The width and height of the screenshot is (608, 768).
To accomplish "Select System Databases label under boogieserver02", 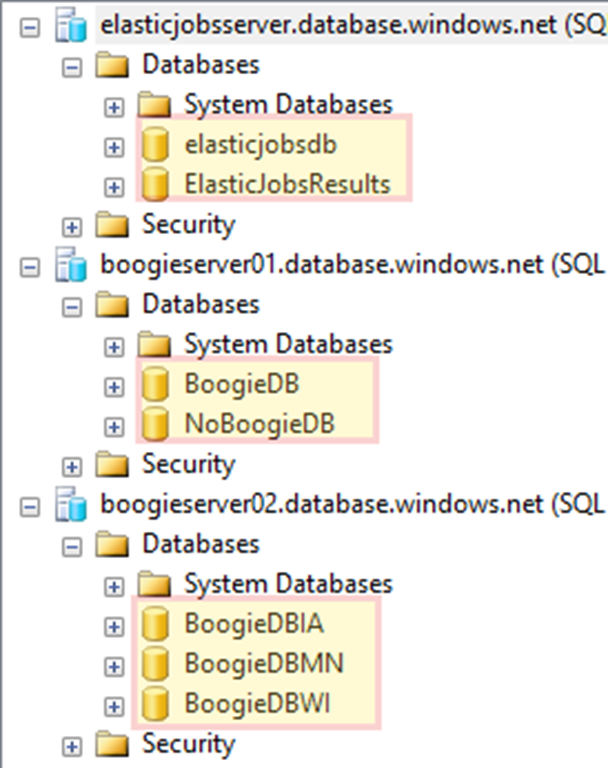I will click(x=288, y=585).
